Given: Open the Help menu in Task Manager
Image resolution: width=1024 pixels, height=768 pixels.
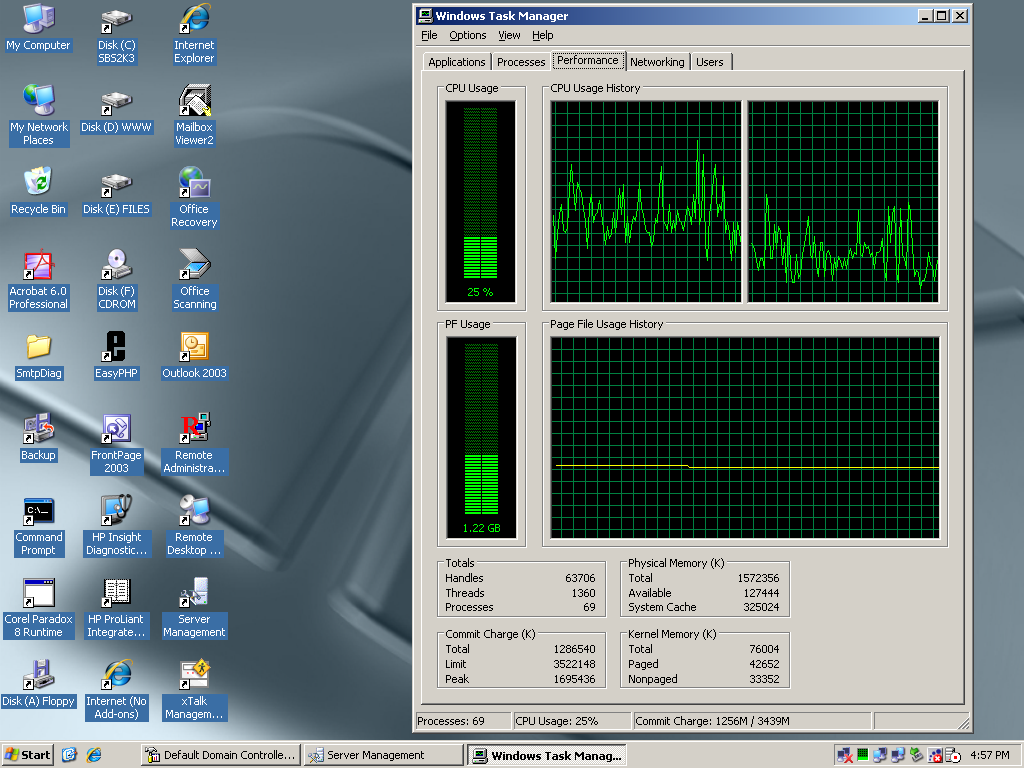Looking at the screenshot, I should pyautogui.click(x=543, y=35).
